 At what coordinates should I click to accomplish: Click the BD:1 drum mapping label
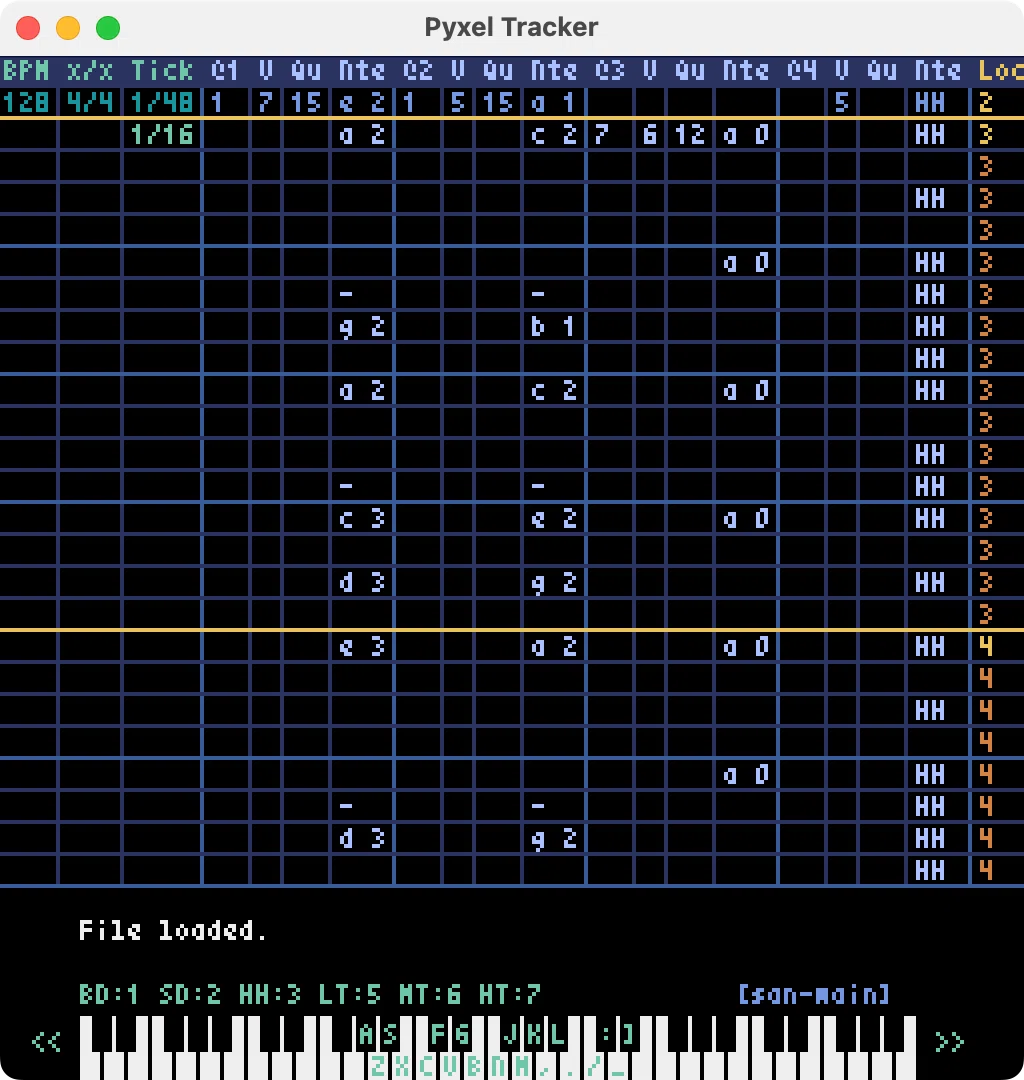(x=109, y=994)
